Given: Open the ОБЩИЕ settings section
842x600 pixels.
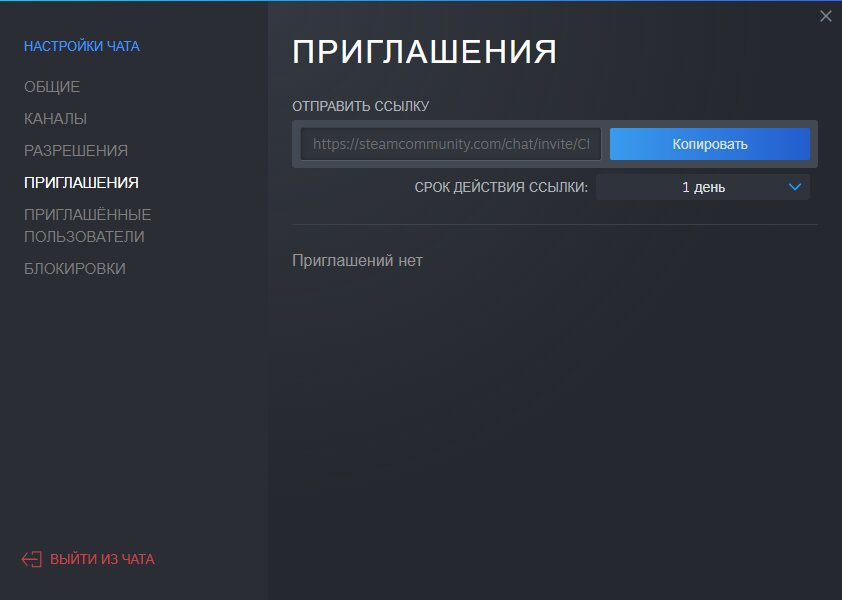Looking at the screenshot, I should (52, 86).
